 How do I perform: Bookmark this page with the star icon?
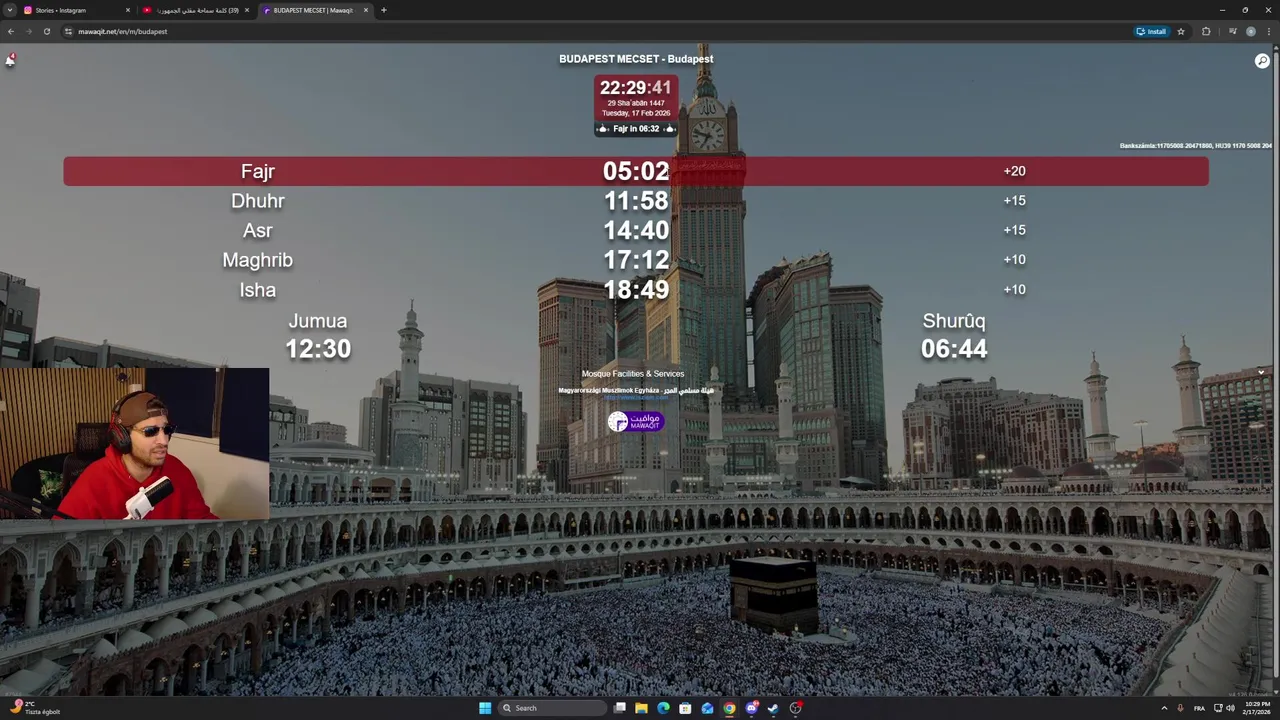[1181, 31]
